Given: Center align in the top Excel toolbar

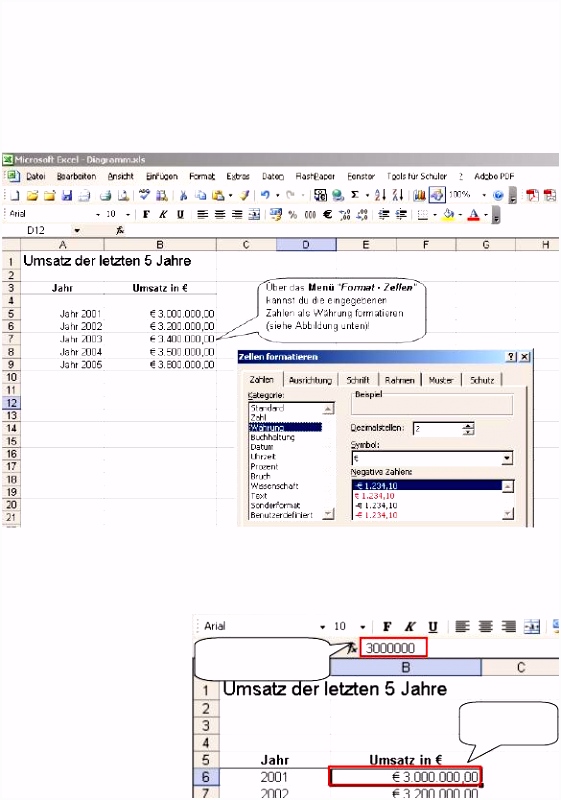Looking at the screenshot, I should pyautogui.click(x=220, y=214).
